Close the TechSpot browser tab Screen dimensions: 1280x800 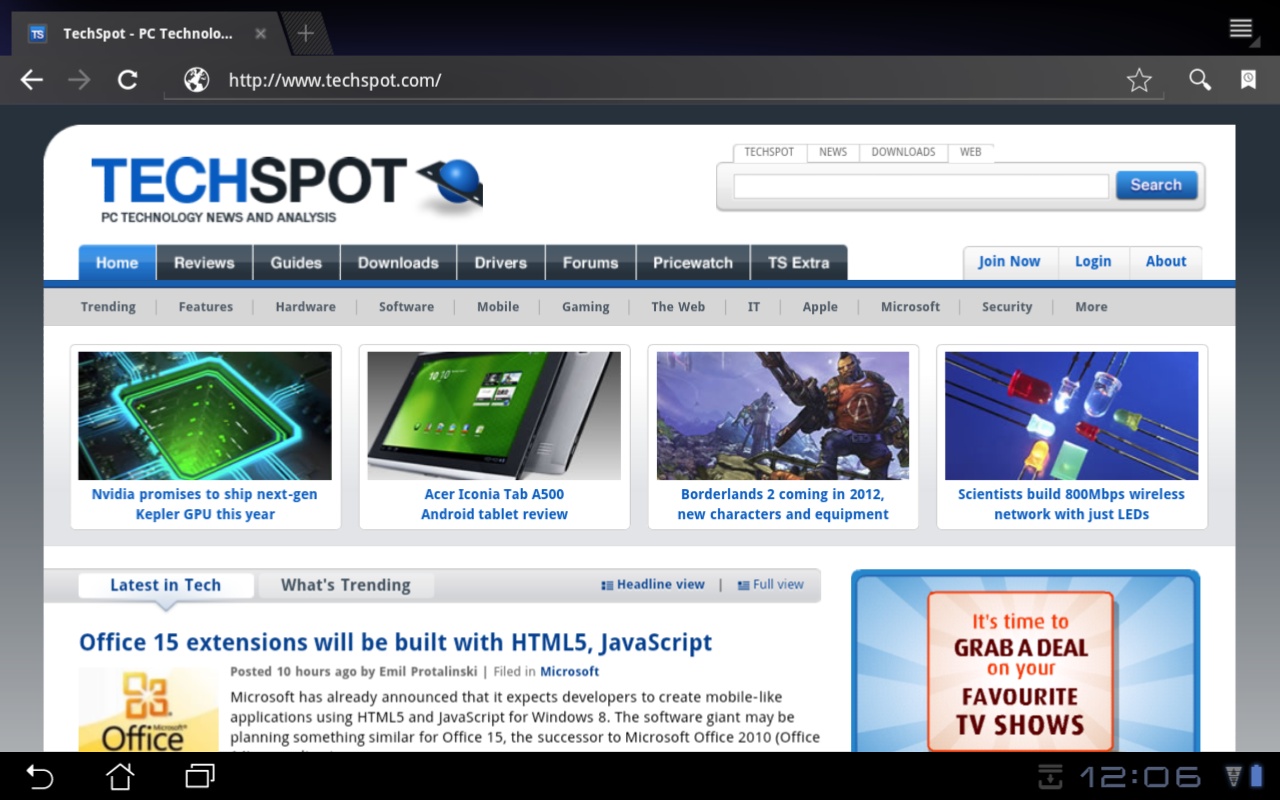click(x=260, y=33)
